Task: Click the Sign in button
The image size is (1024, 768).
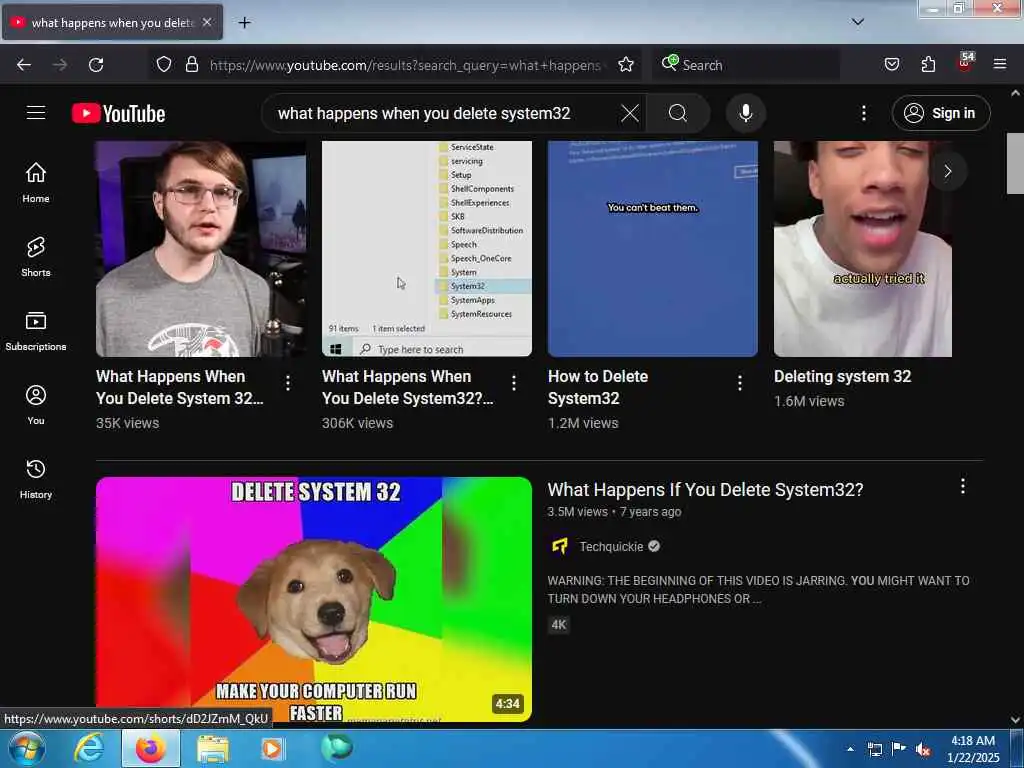Action: coord(940,113)
